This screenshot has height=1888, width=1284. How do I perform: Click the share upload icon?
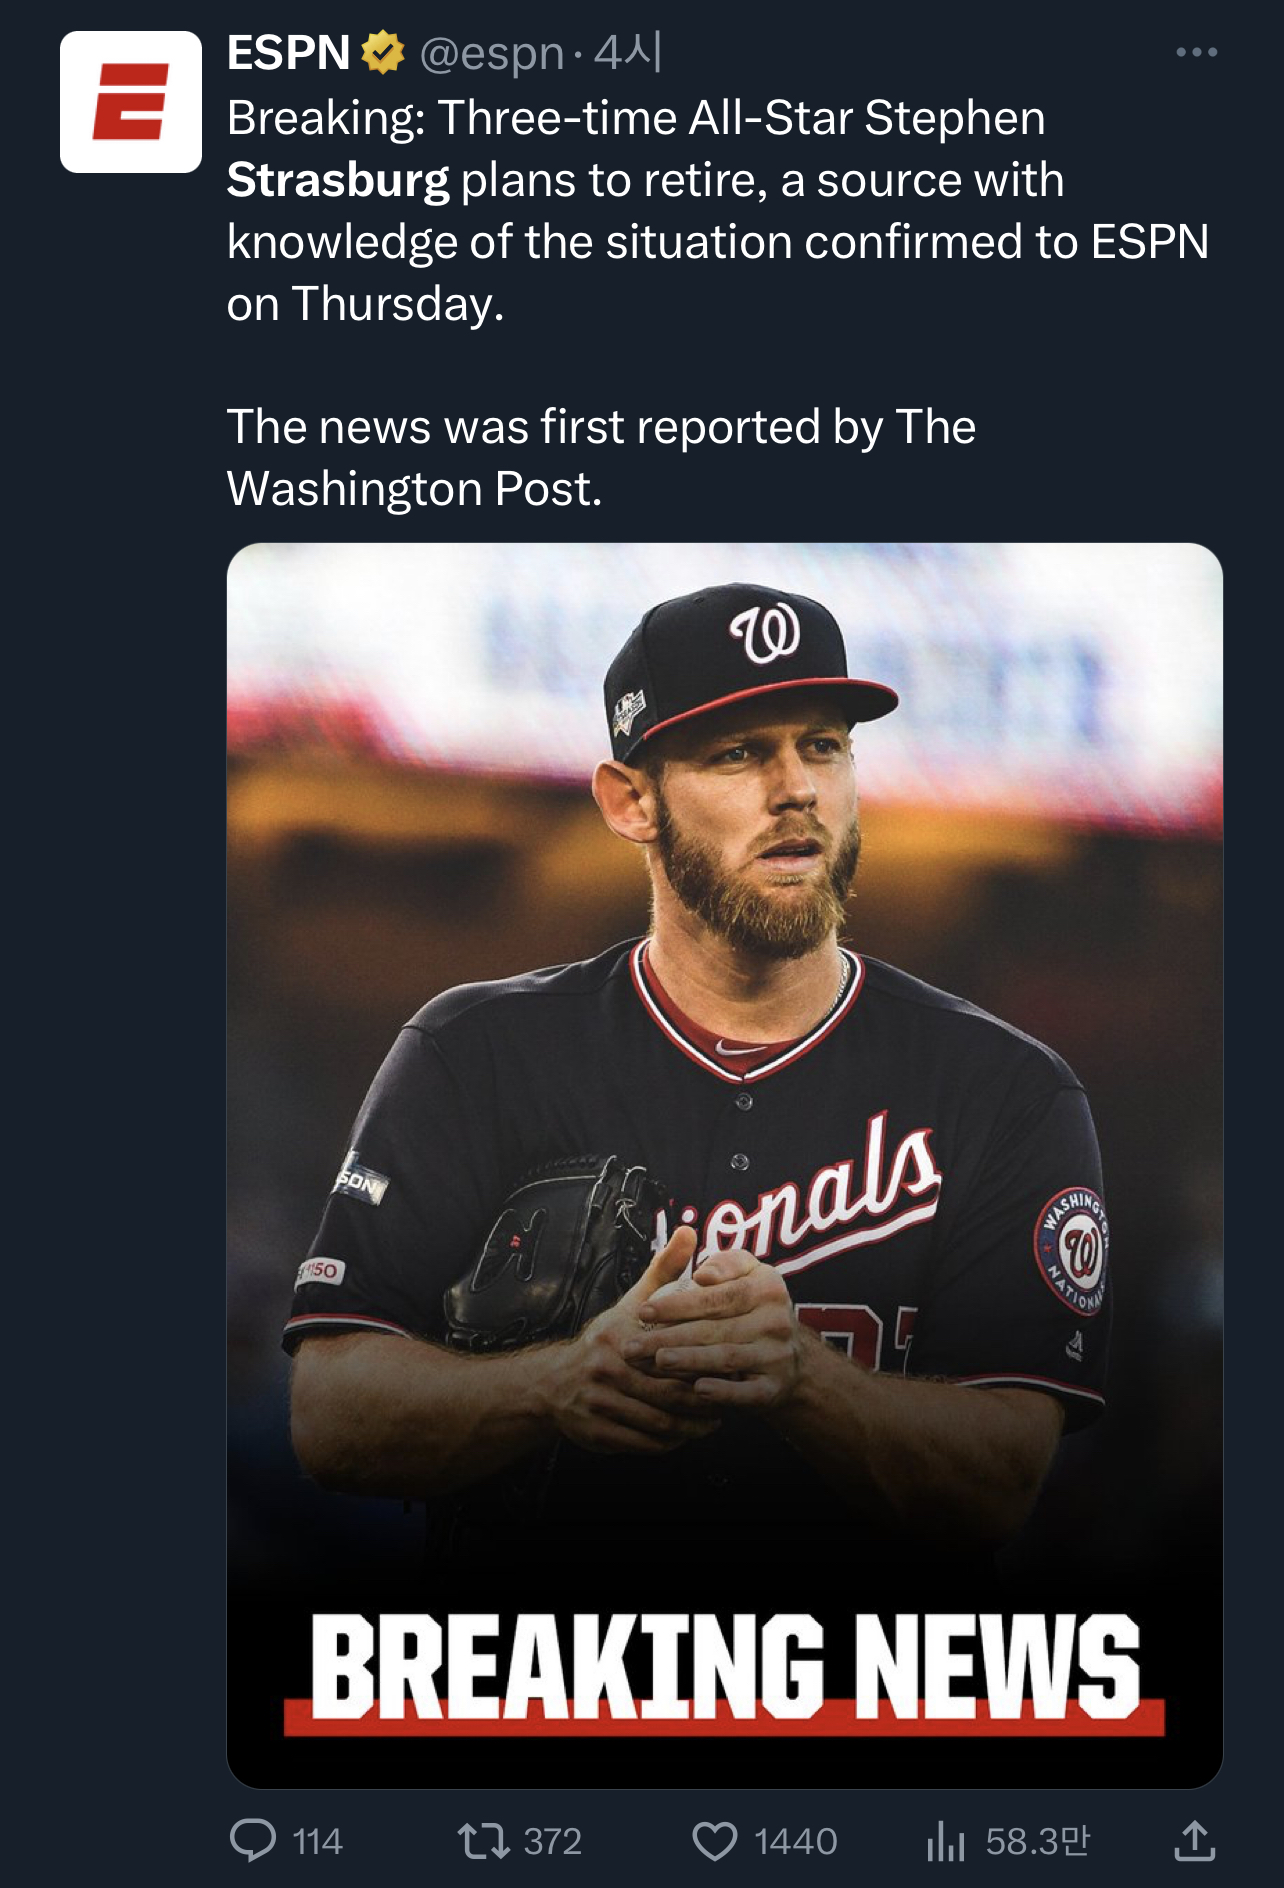(x=1195, y=1840)
